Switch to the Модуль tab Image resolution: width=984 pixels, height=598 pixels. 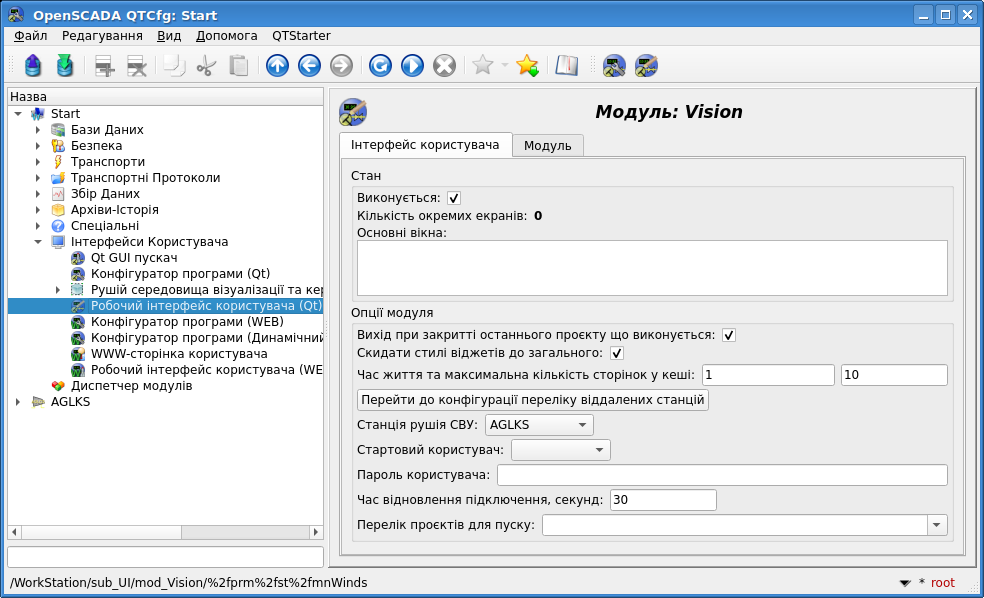tap(547, 145)
